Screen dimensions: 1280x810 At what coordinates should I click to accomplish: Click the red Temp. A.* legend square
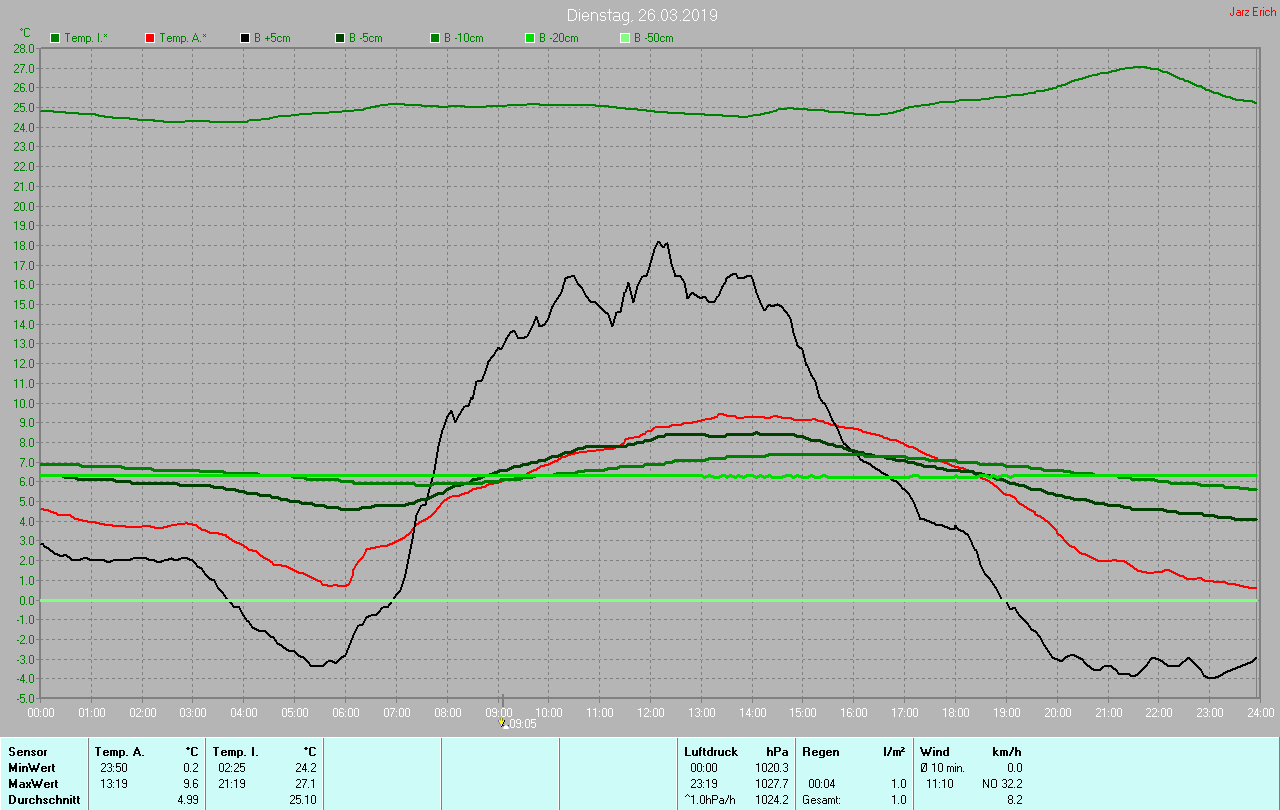coord(150,38)
